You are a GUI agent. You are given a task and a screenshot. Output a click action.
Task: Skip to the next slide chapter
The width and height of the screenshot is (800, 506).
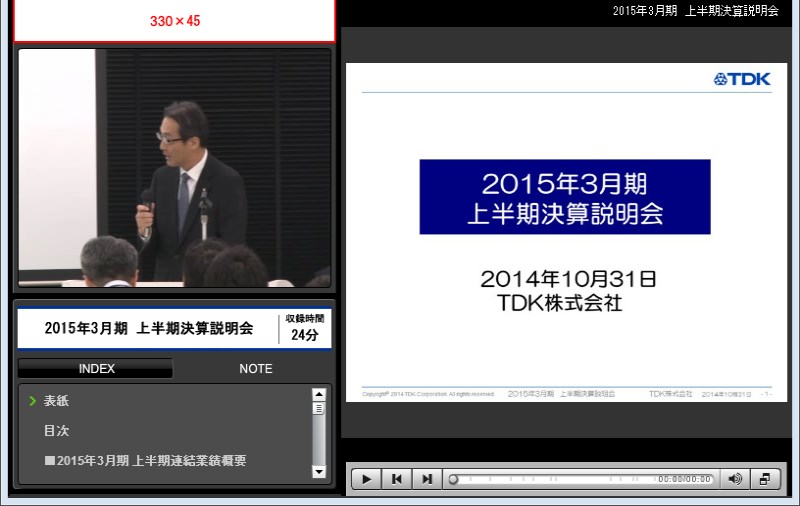[427, 479]
